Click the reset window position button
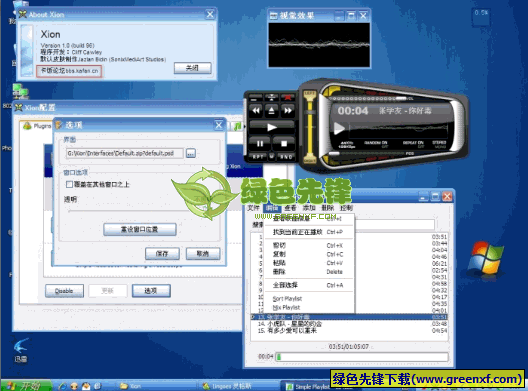The image size is (528, 391). coord(139,229)
